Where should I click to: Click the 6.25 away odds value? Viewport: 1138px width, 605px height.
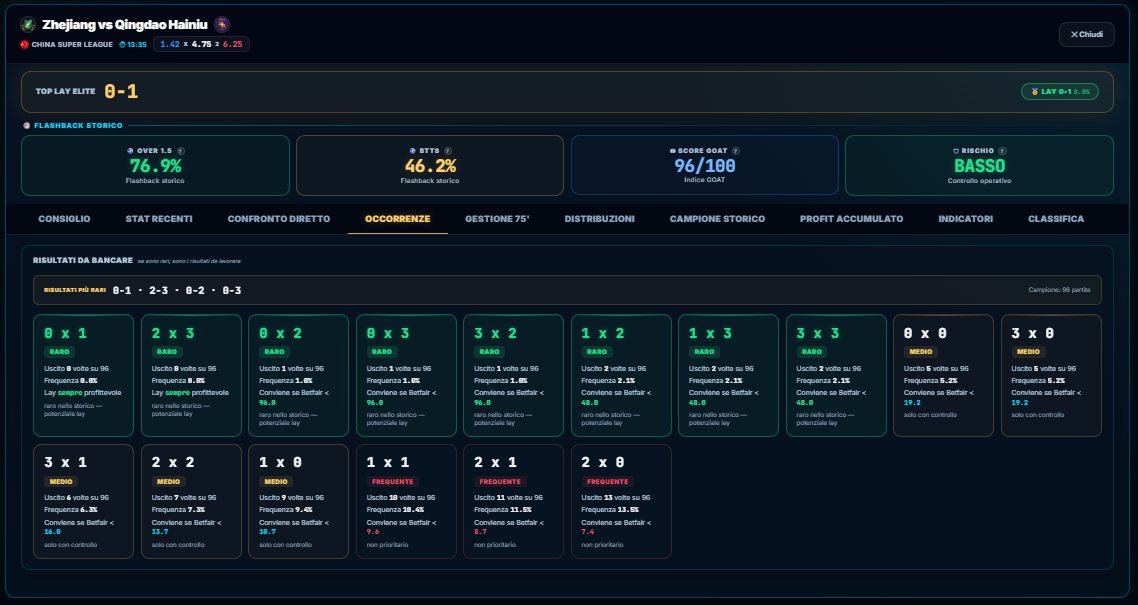click(x=233, y=44)
